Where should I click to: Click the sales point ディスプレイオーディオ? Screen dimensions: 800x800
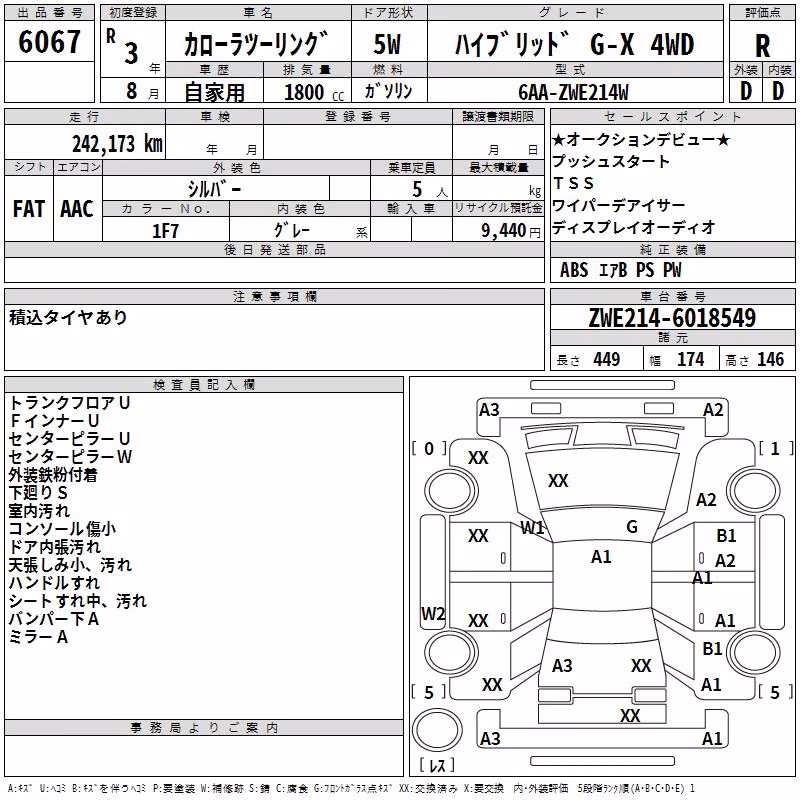pos(634,227)
